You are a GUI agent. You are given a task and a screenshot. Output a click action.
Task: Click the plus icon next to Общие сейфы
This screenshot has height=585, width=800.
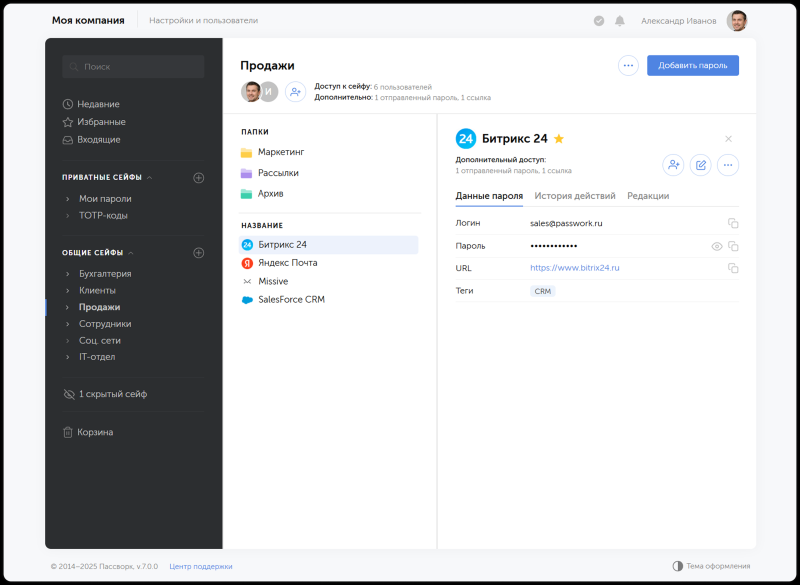pyautogui.click(x=198, y=253)
